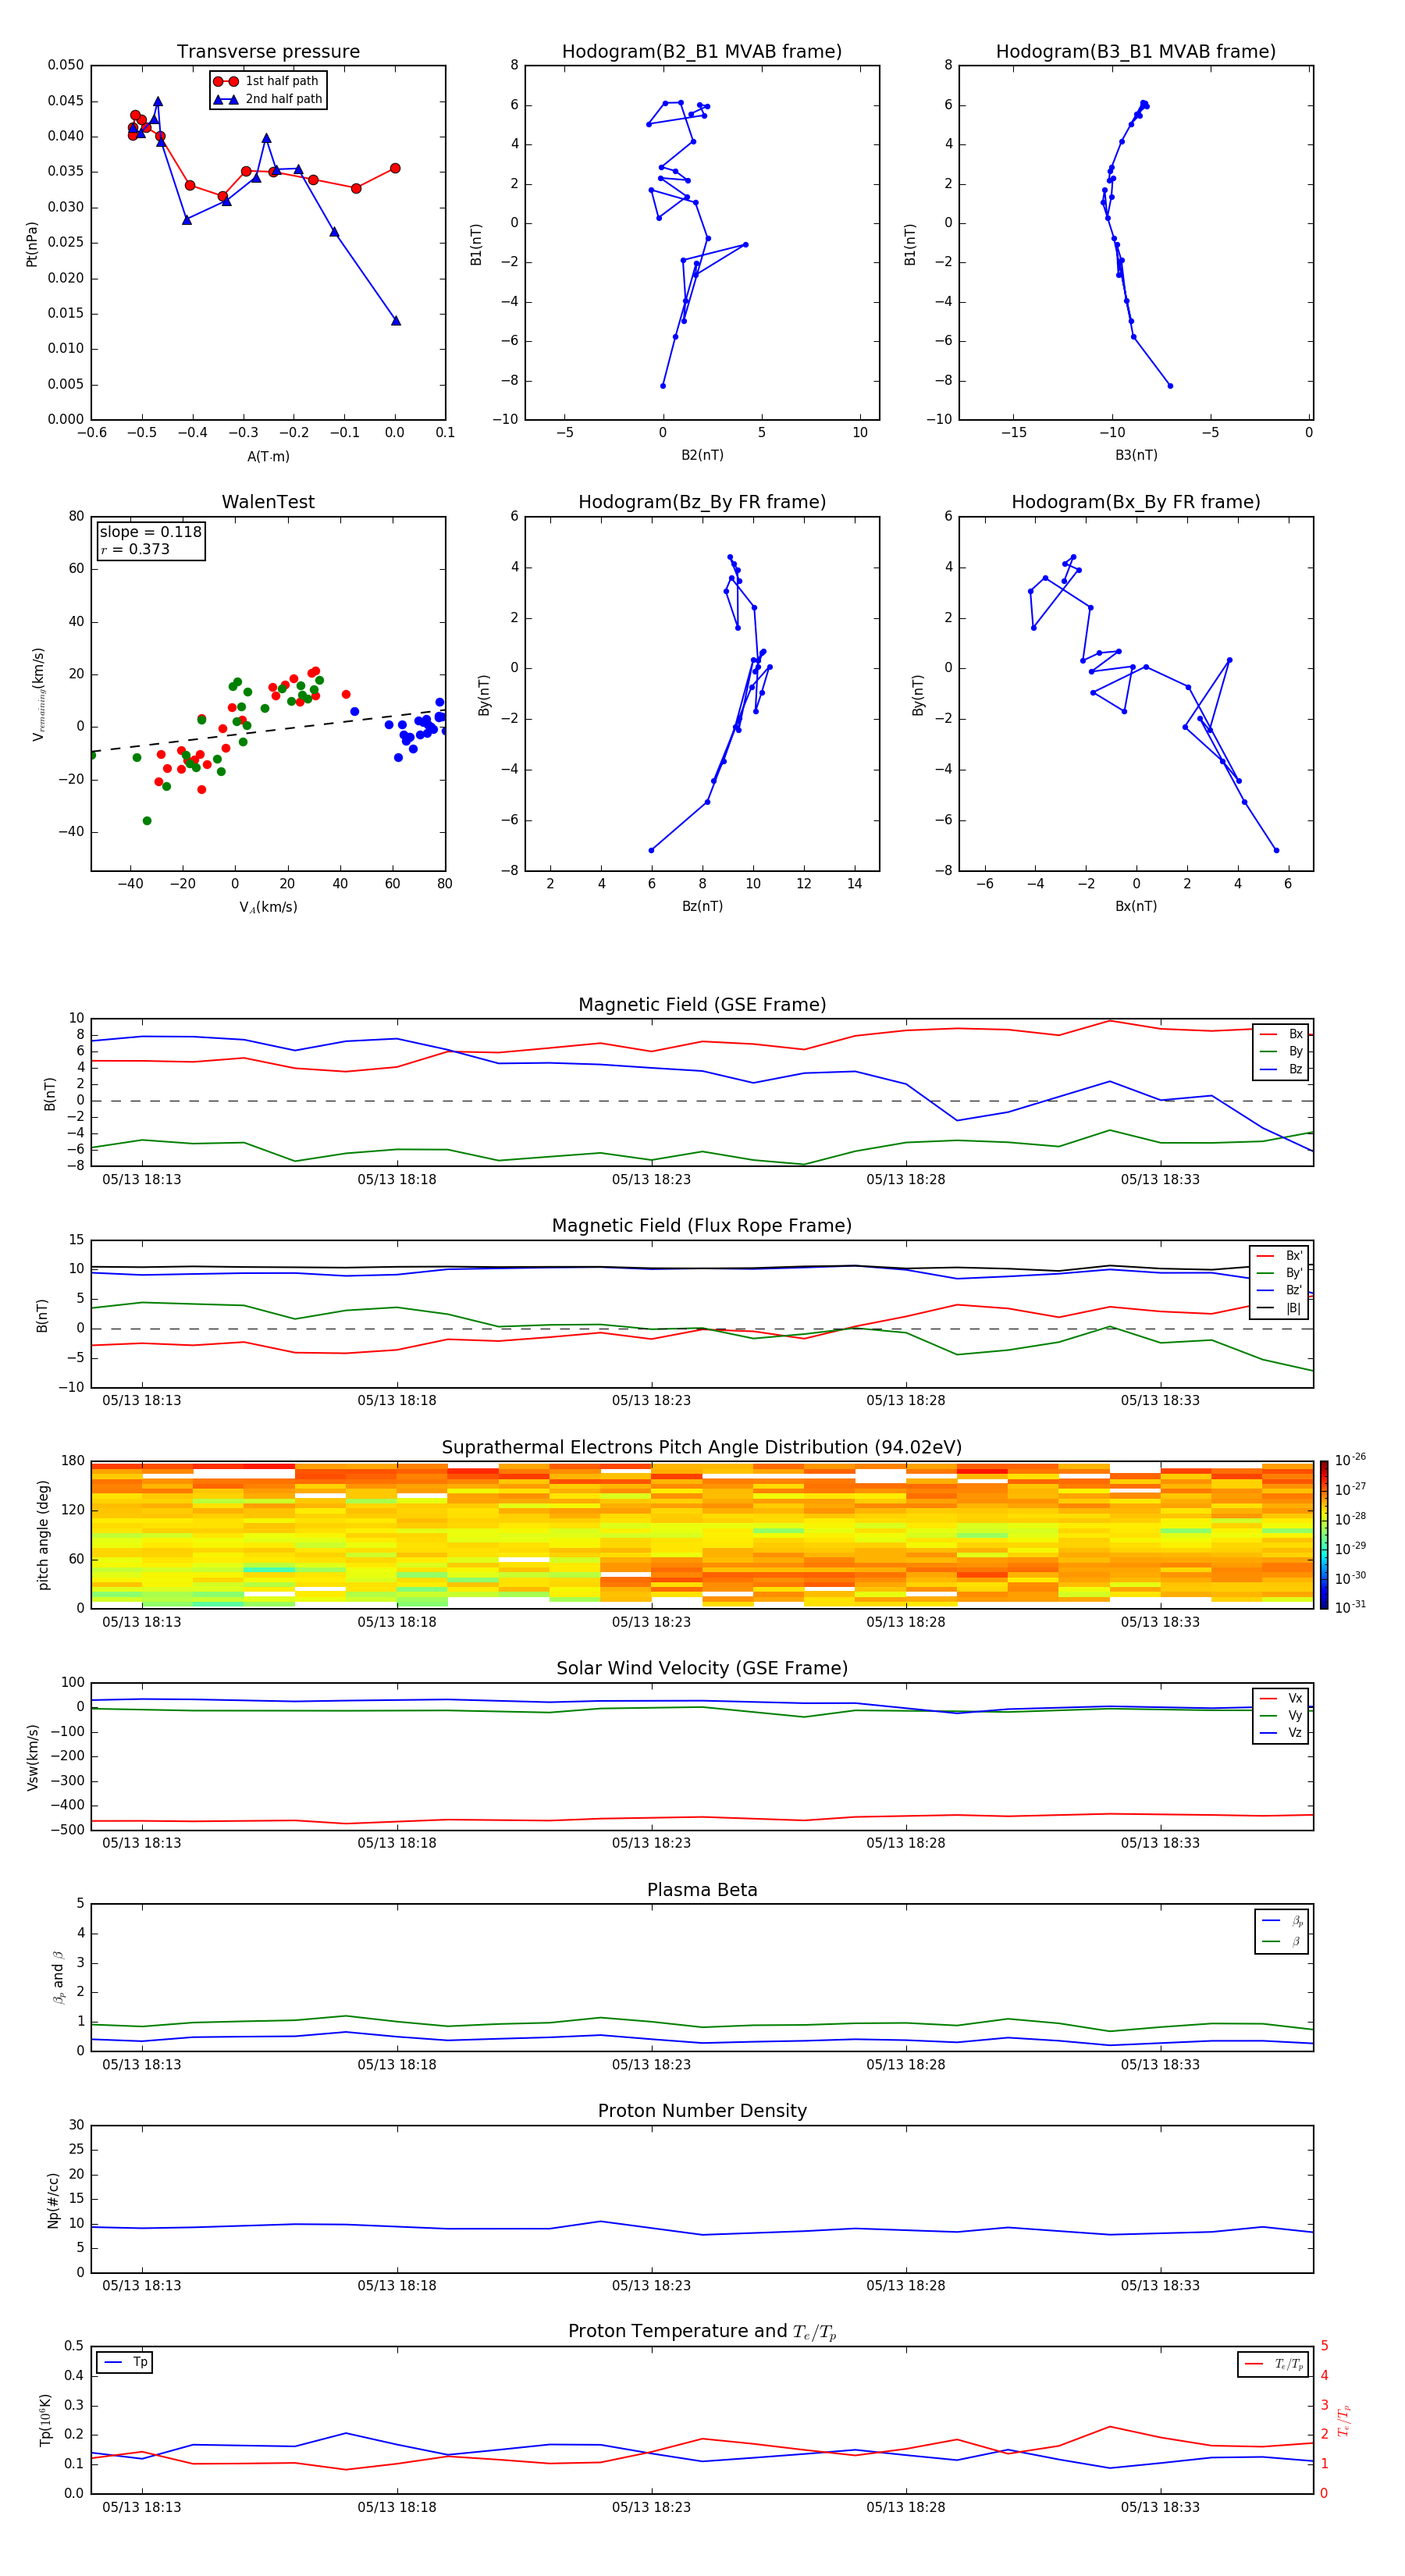The width and height of the screenshot is (1405, 2576).
Task: Click the "r = 0.373" annotation
Action: point(135,549)
